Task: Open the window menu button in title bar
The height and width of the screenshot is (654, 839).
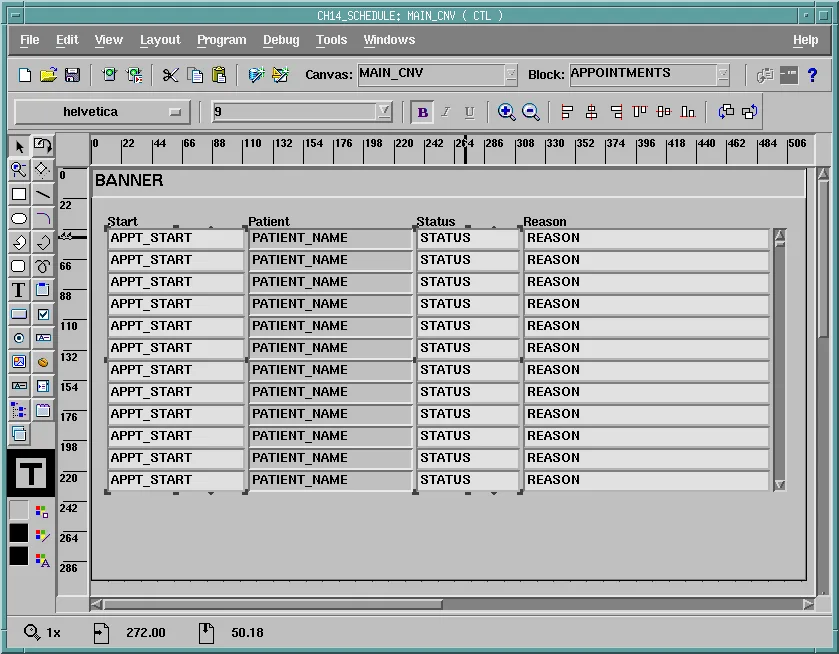Action: pyautogui.click(x=16, y=15)
